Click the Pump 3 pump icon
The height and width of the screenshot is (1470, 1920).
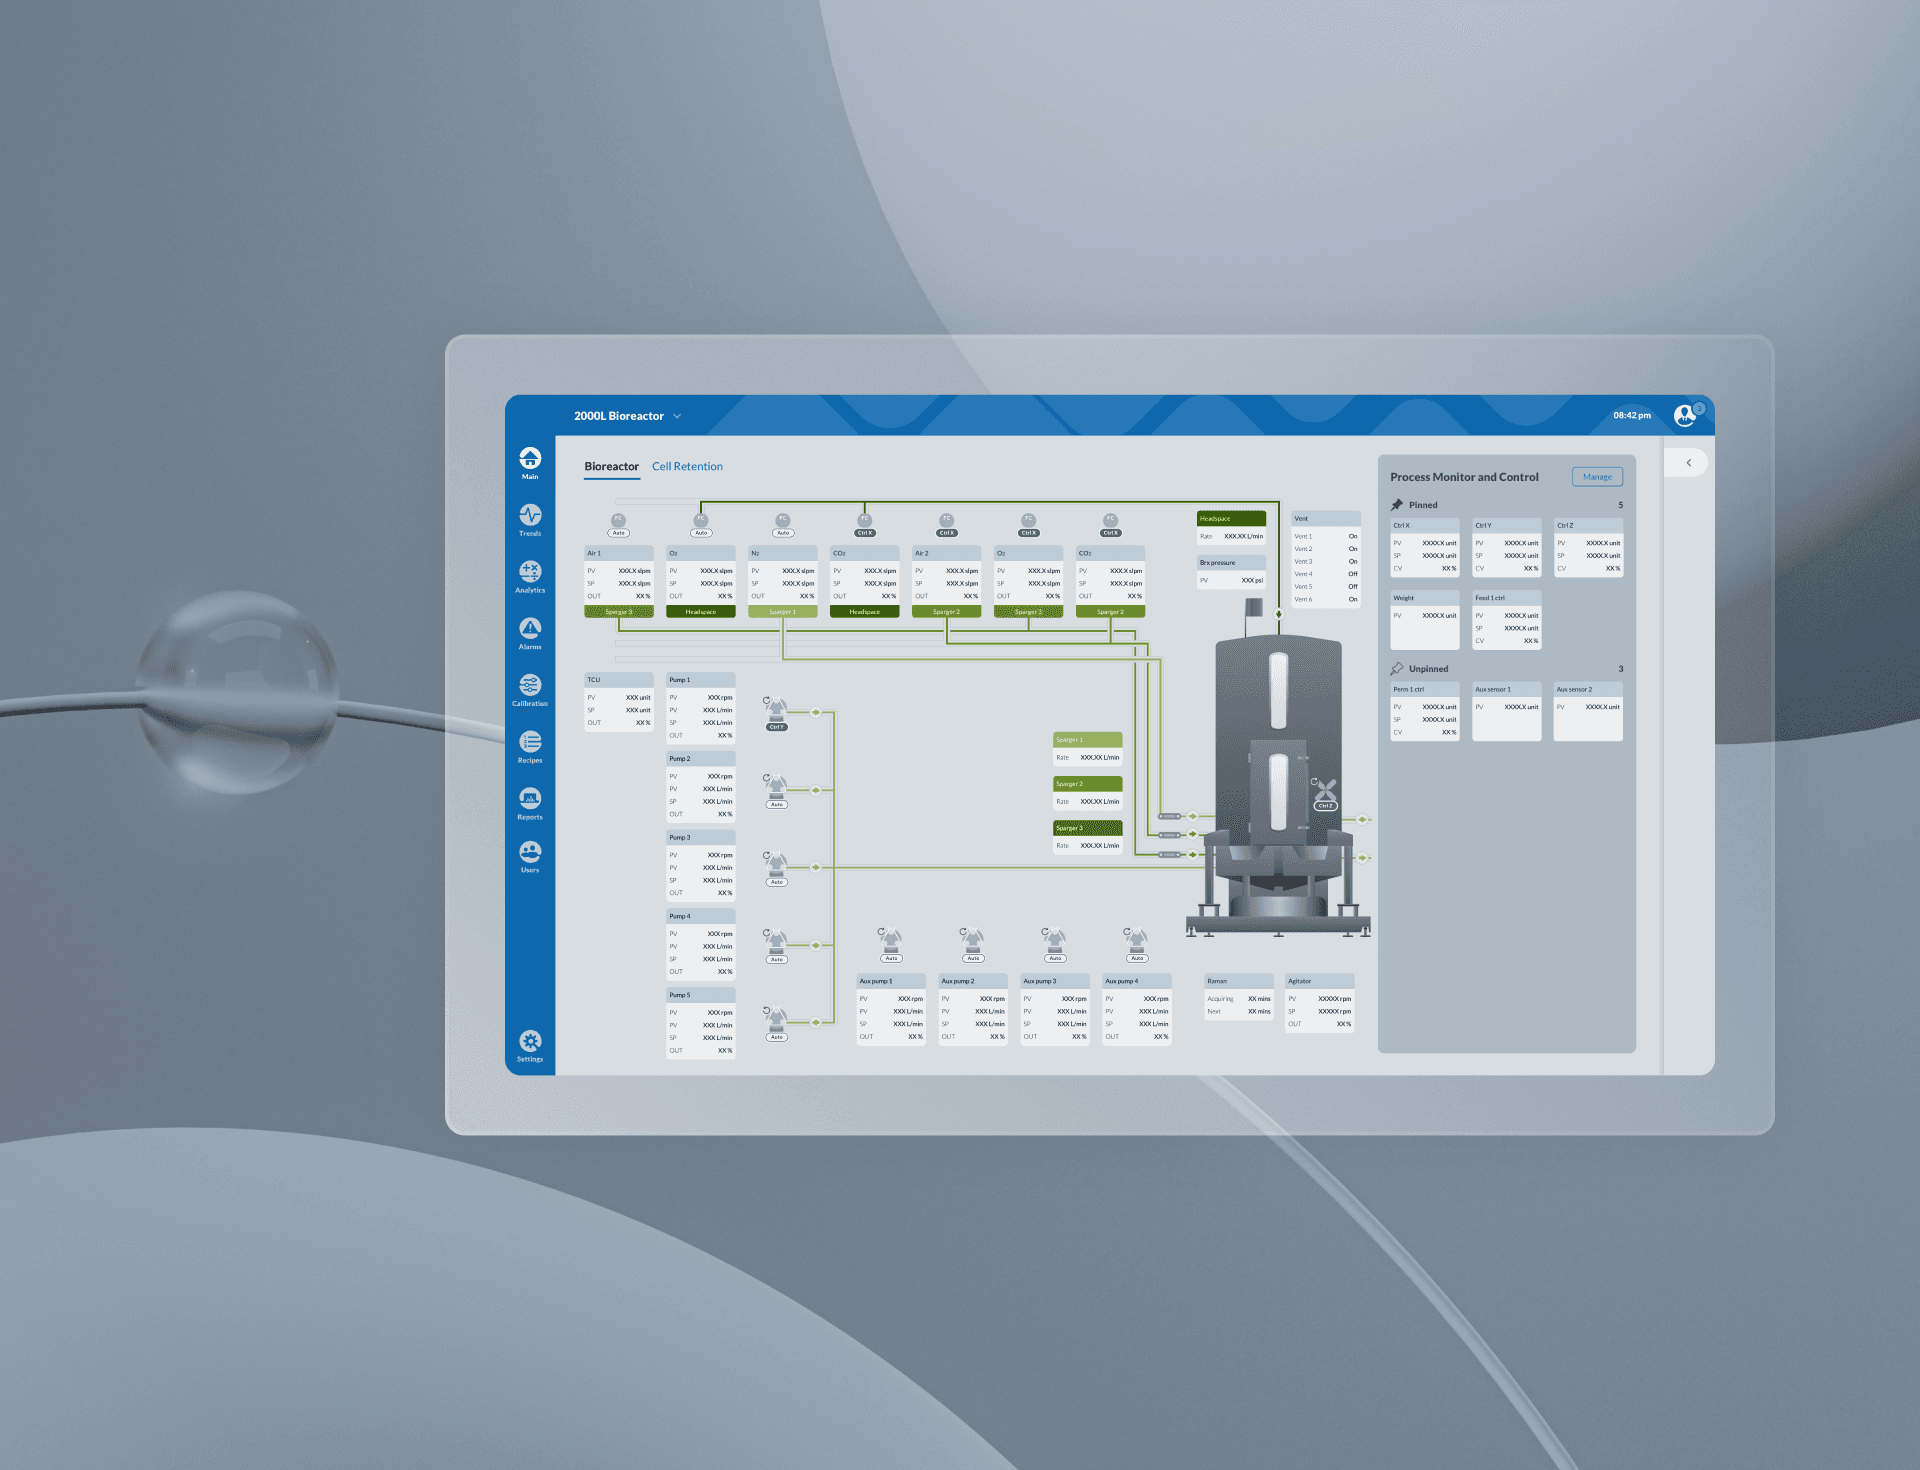[x=776, y=864]
